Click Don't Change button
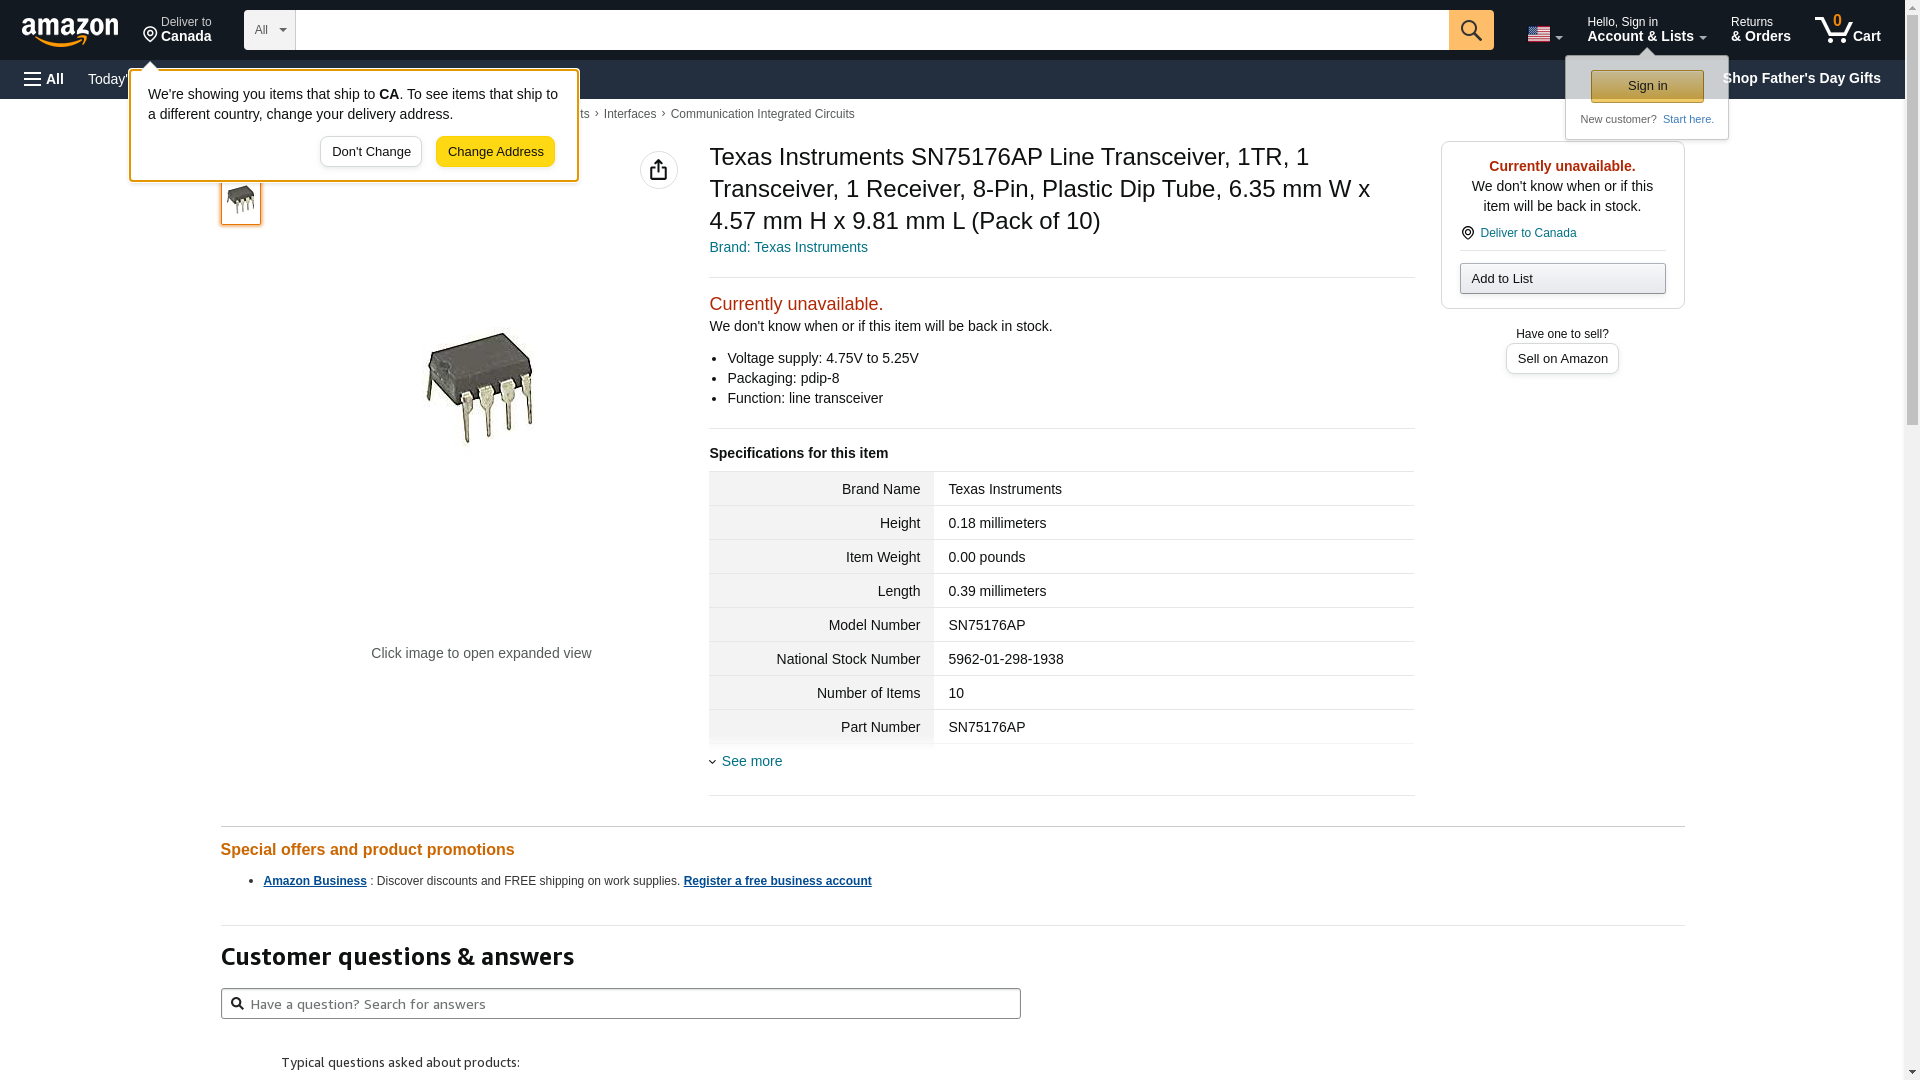This screenshot has height=1080, width=1920. [x=371, y=152]
